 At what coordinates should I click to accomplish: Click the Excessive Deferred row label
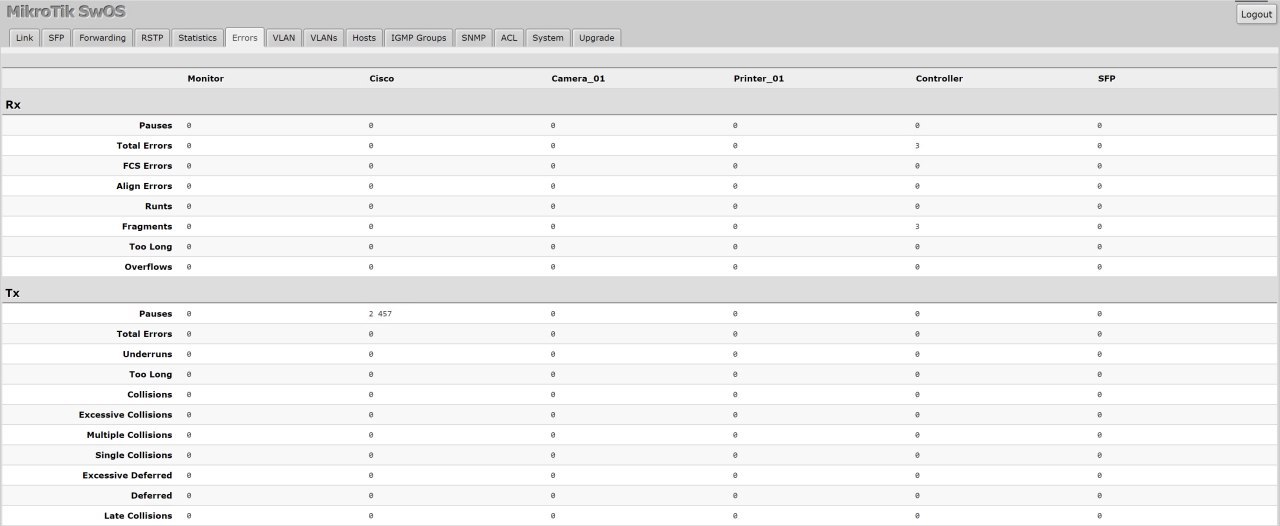coord(127,475)
